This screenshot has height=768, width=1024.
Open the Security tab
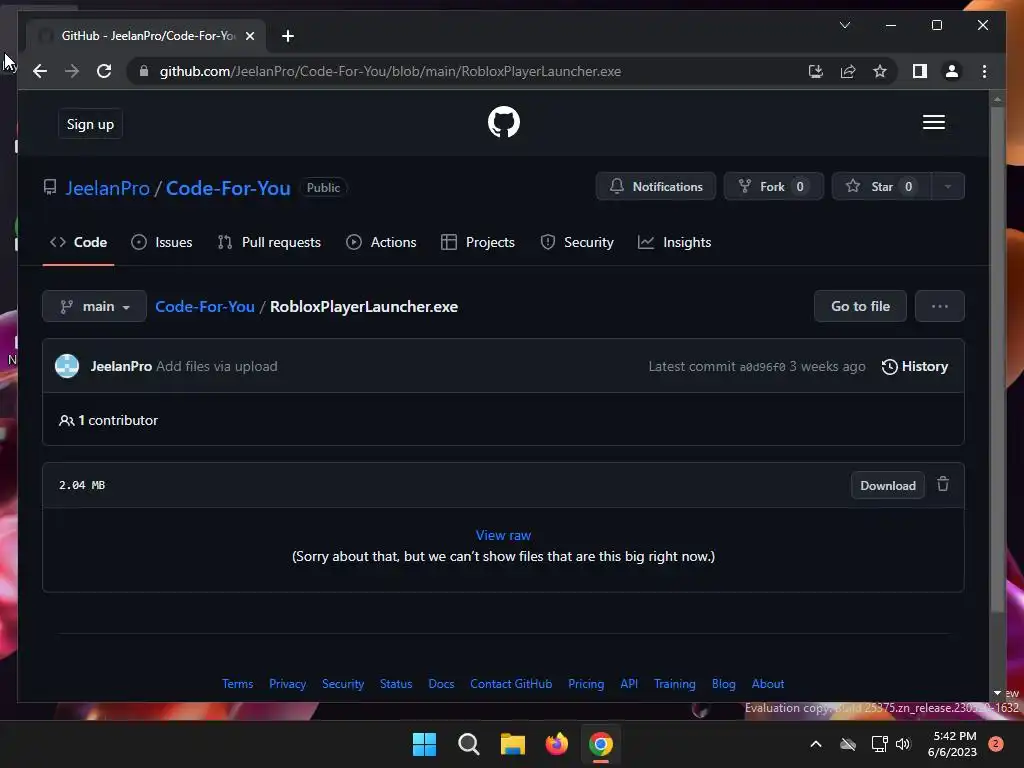pyautogui.click(x=577, y=242)
